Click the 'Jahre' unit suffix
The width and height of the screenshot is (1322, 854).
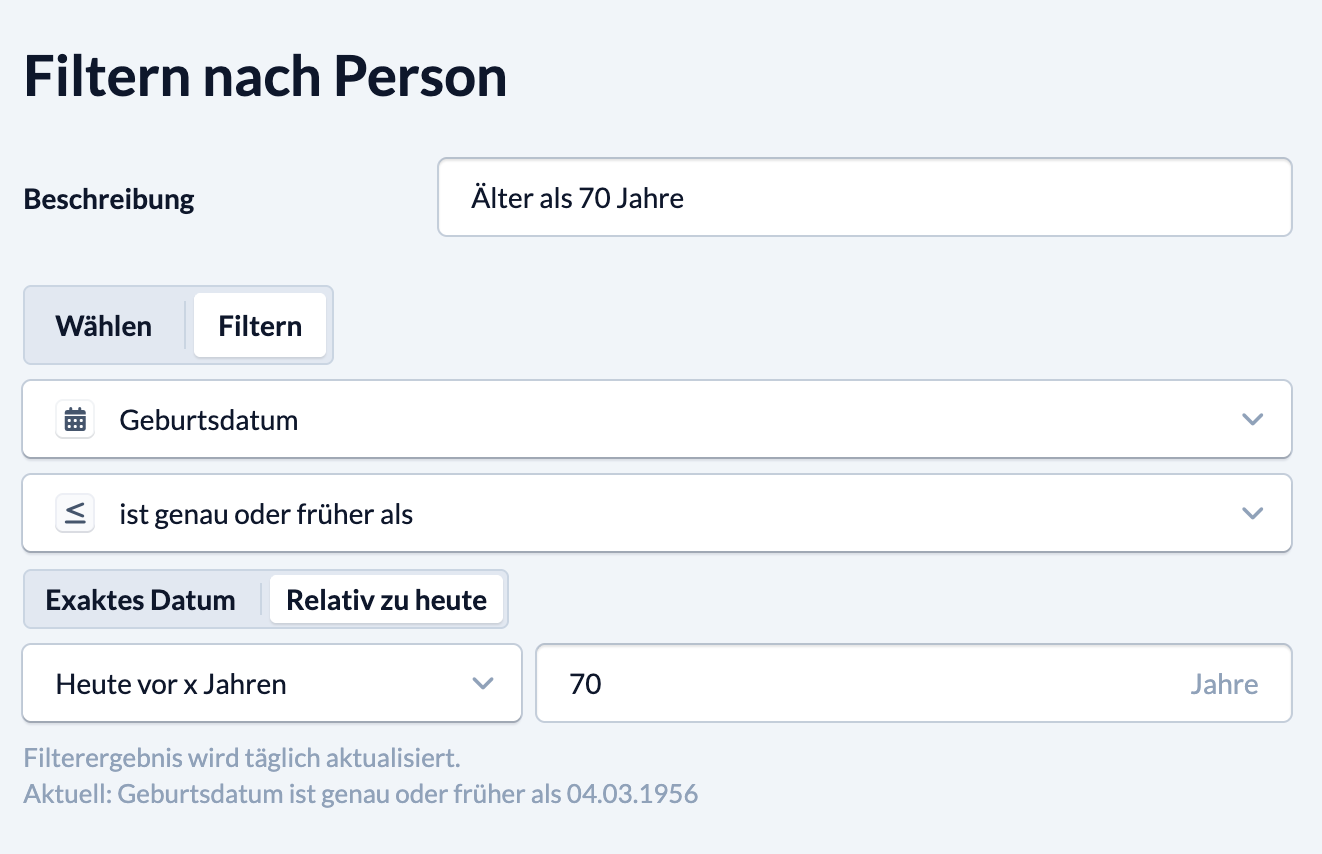(1224, 684)
